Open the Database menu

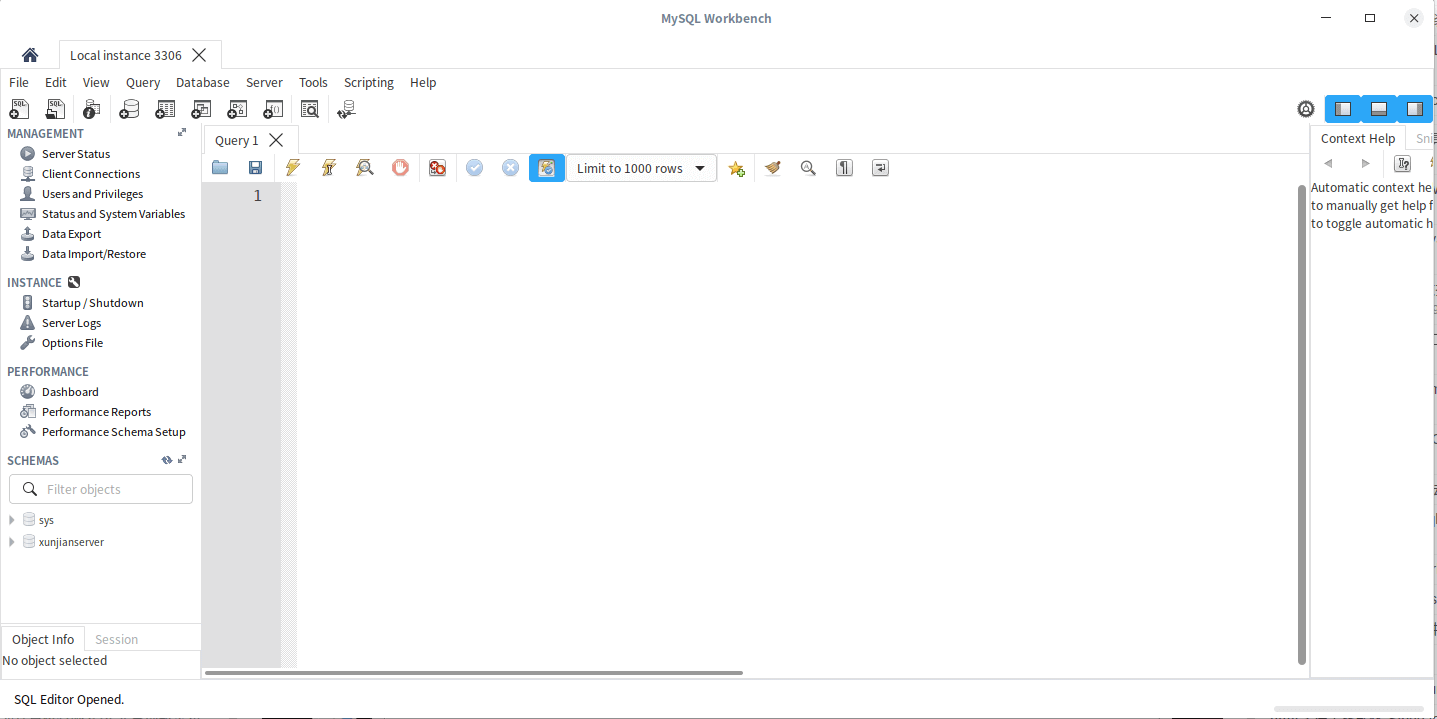pos(202,83)
